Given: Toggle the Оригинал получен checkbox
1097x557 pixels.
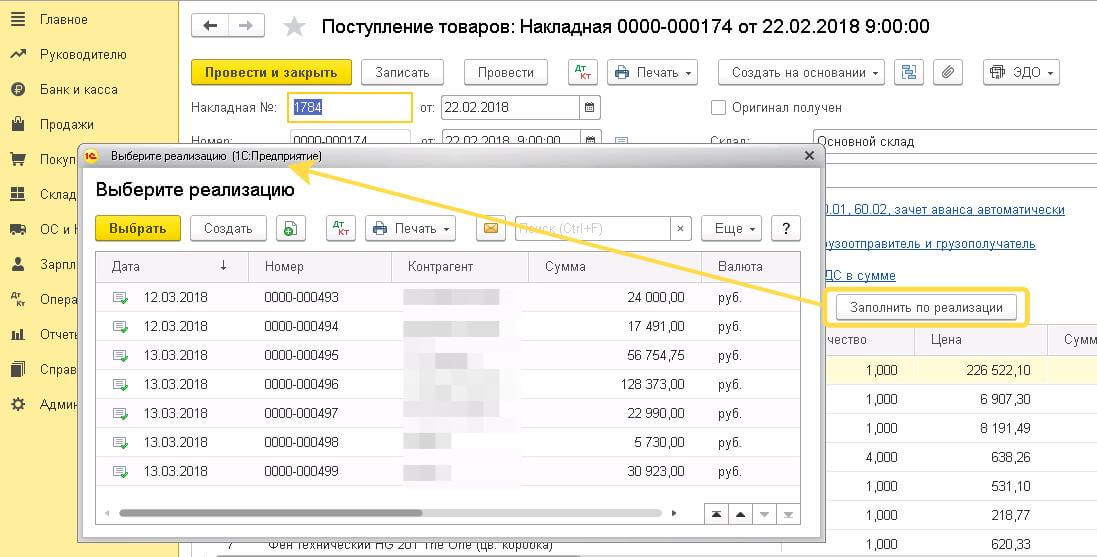Looking at the screenshot, I should pos(718,107).
